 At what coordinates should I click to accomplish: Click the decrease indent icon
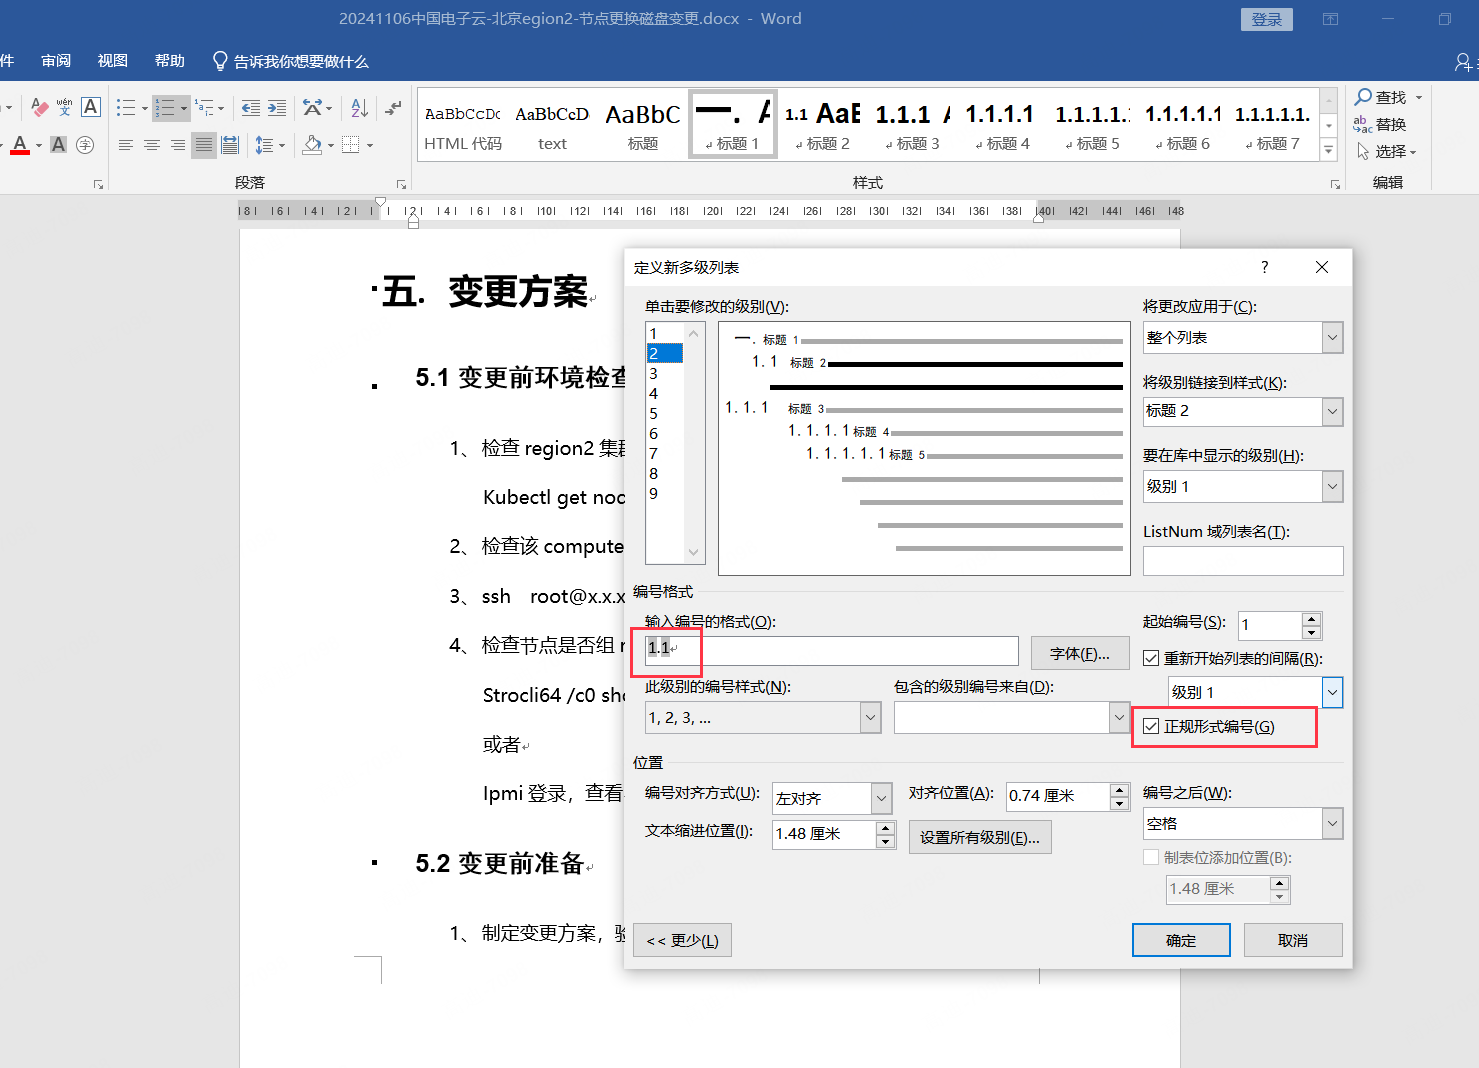tap(251, 107)
